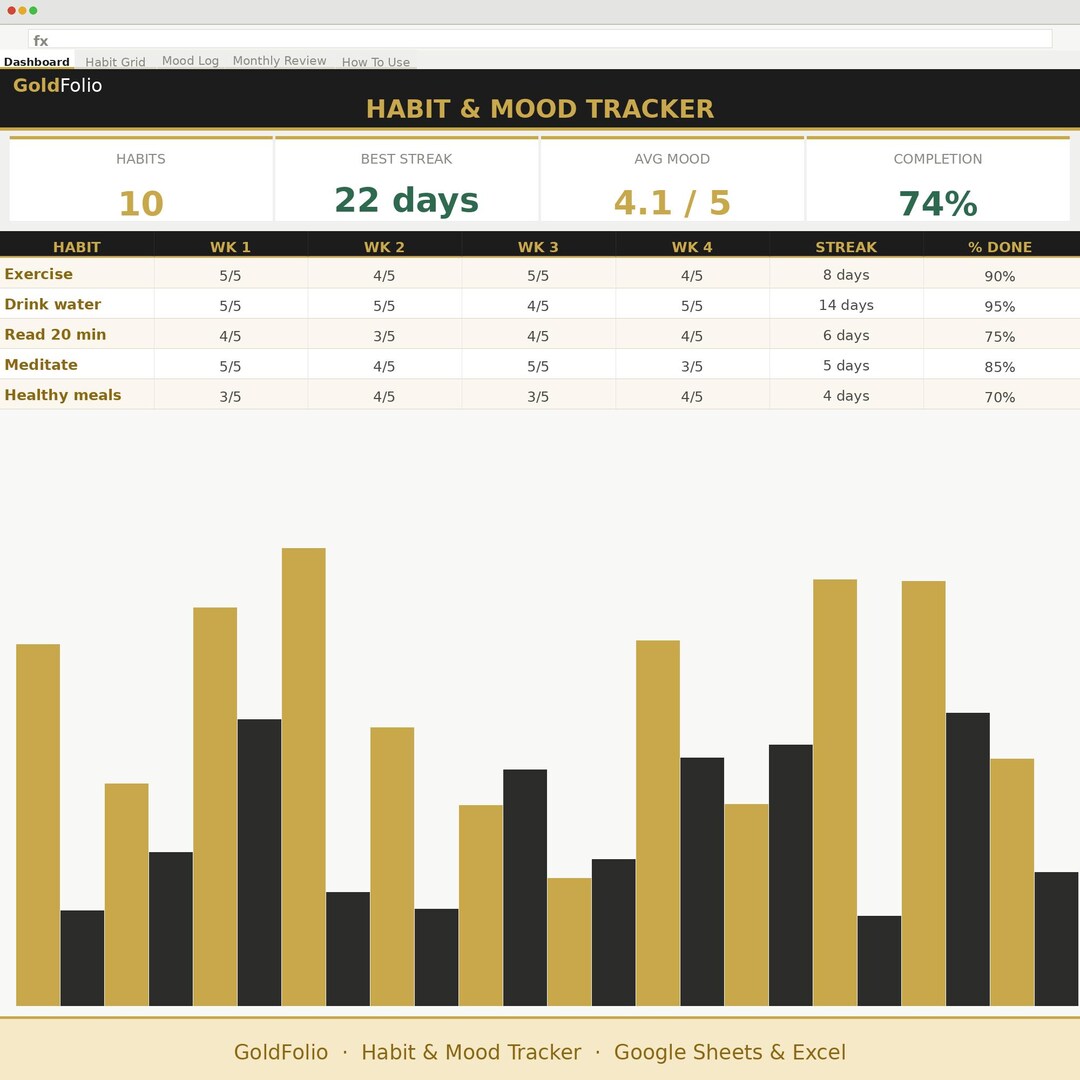Select the Meditate habit cell
Screen dimensions: 1080x1080
[x=76, y=364]
